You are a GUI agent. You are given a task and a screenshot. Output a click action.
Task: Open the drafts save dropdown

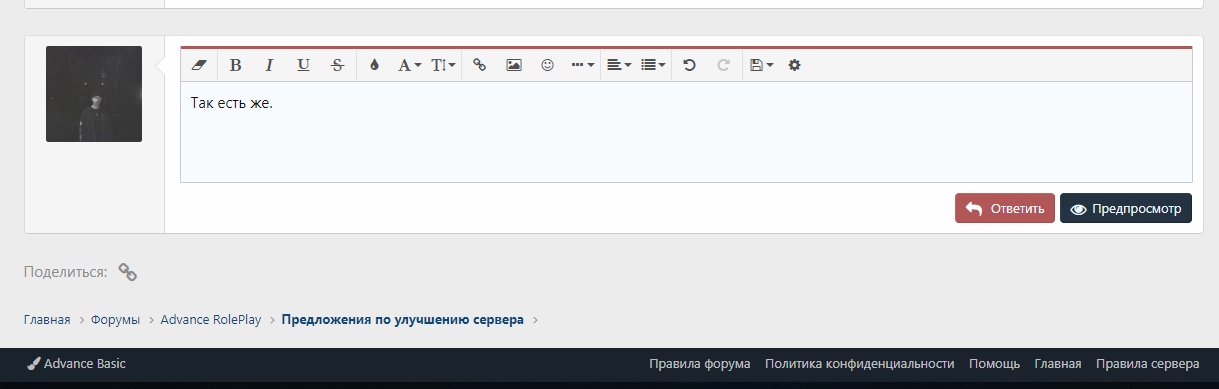click(x=761, y=65)
